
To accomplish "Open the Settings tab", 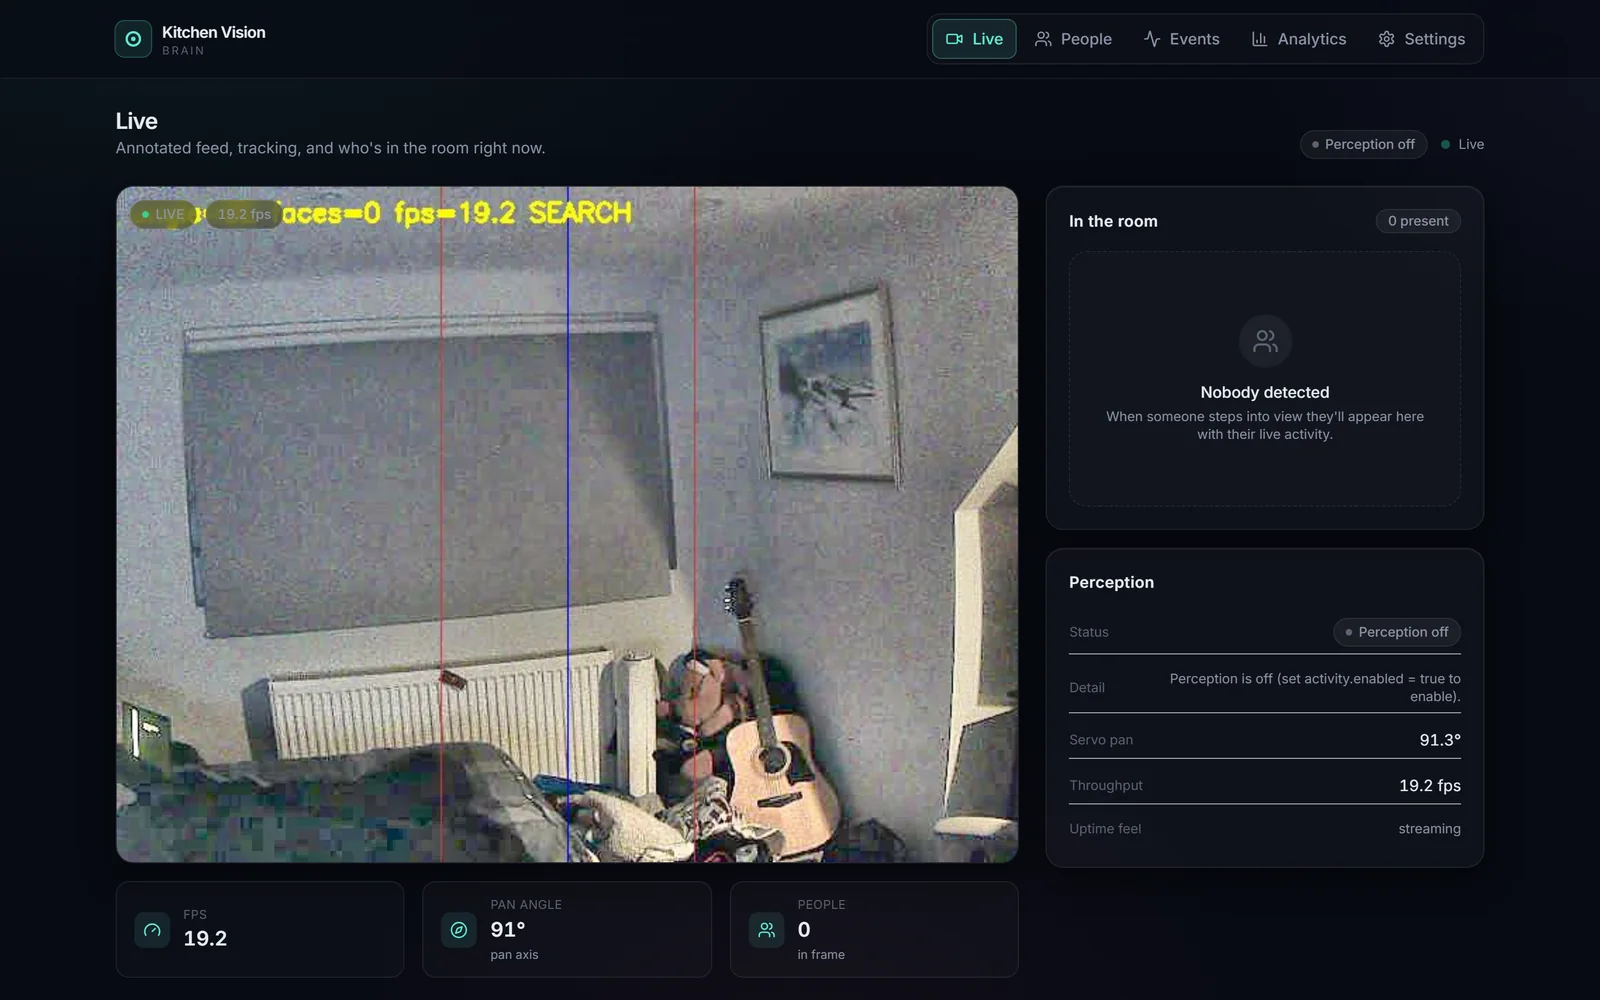I will point(1421,39).
